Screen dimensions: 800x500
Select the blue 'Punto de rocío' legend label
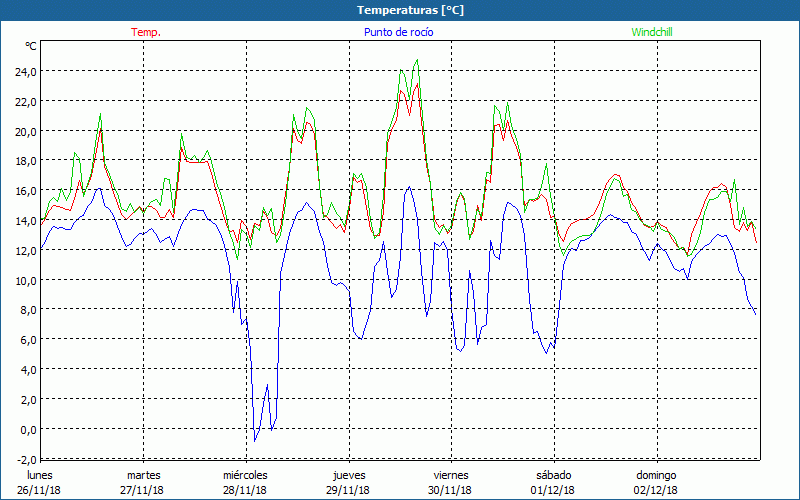[x=398, y=32]
